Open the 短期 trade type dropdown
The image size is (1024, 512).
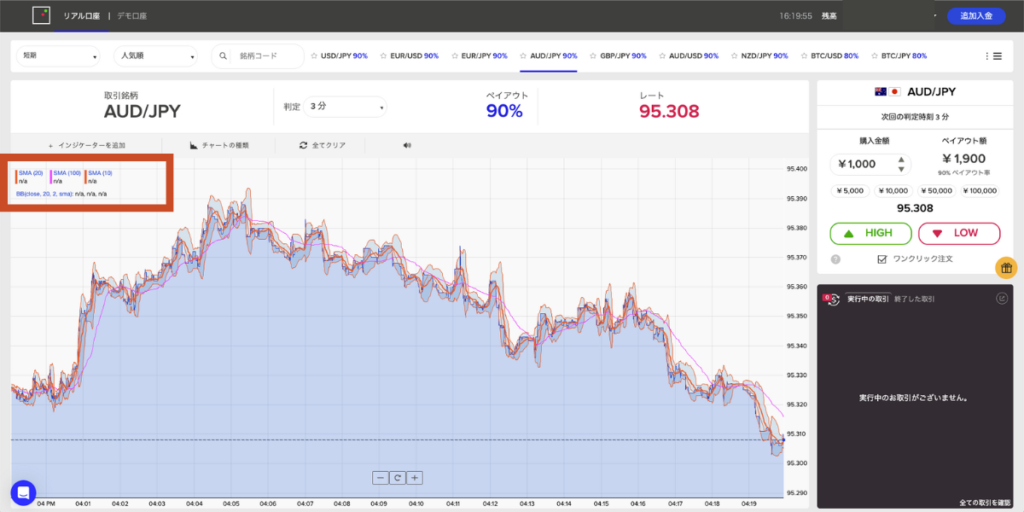pyautogui.click(x=58, y=56)
